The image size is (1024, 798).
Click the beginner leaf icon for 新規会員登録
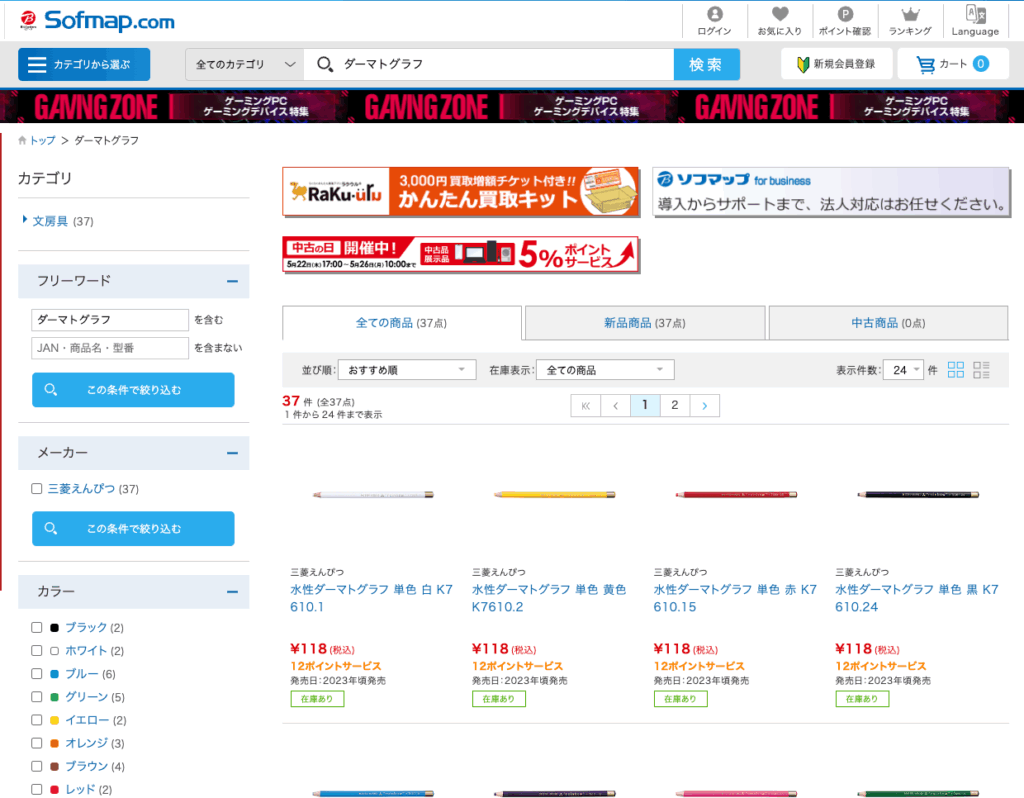pos(803,64)
